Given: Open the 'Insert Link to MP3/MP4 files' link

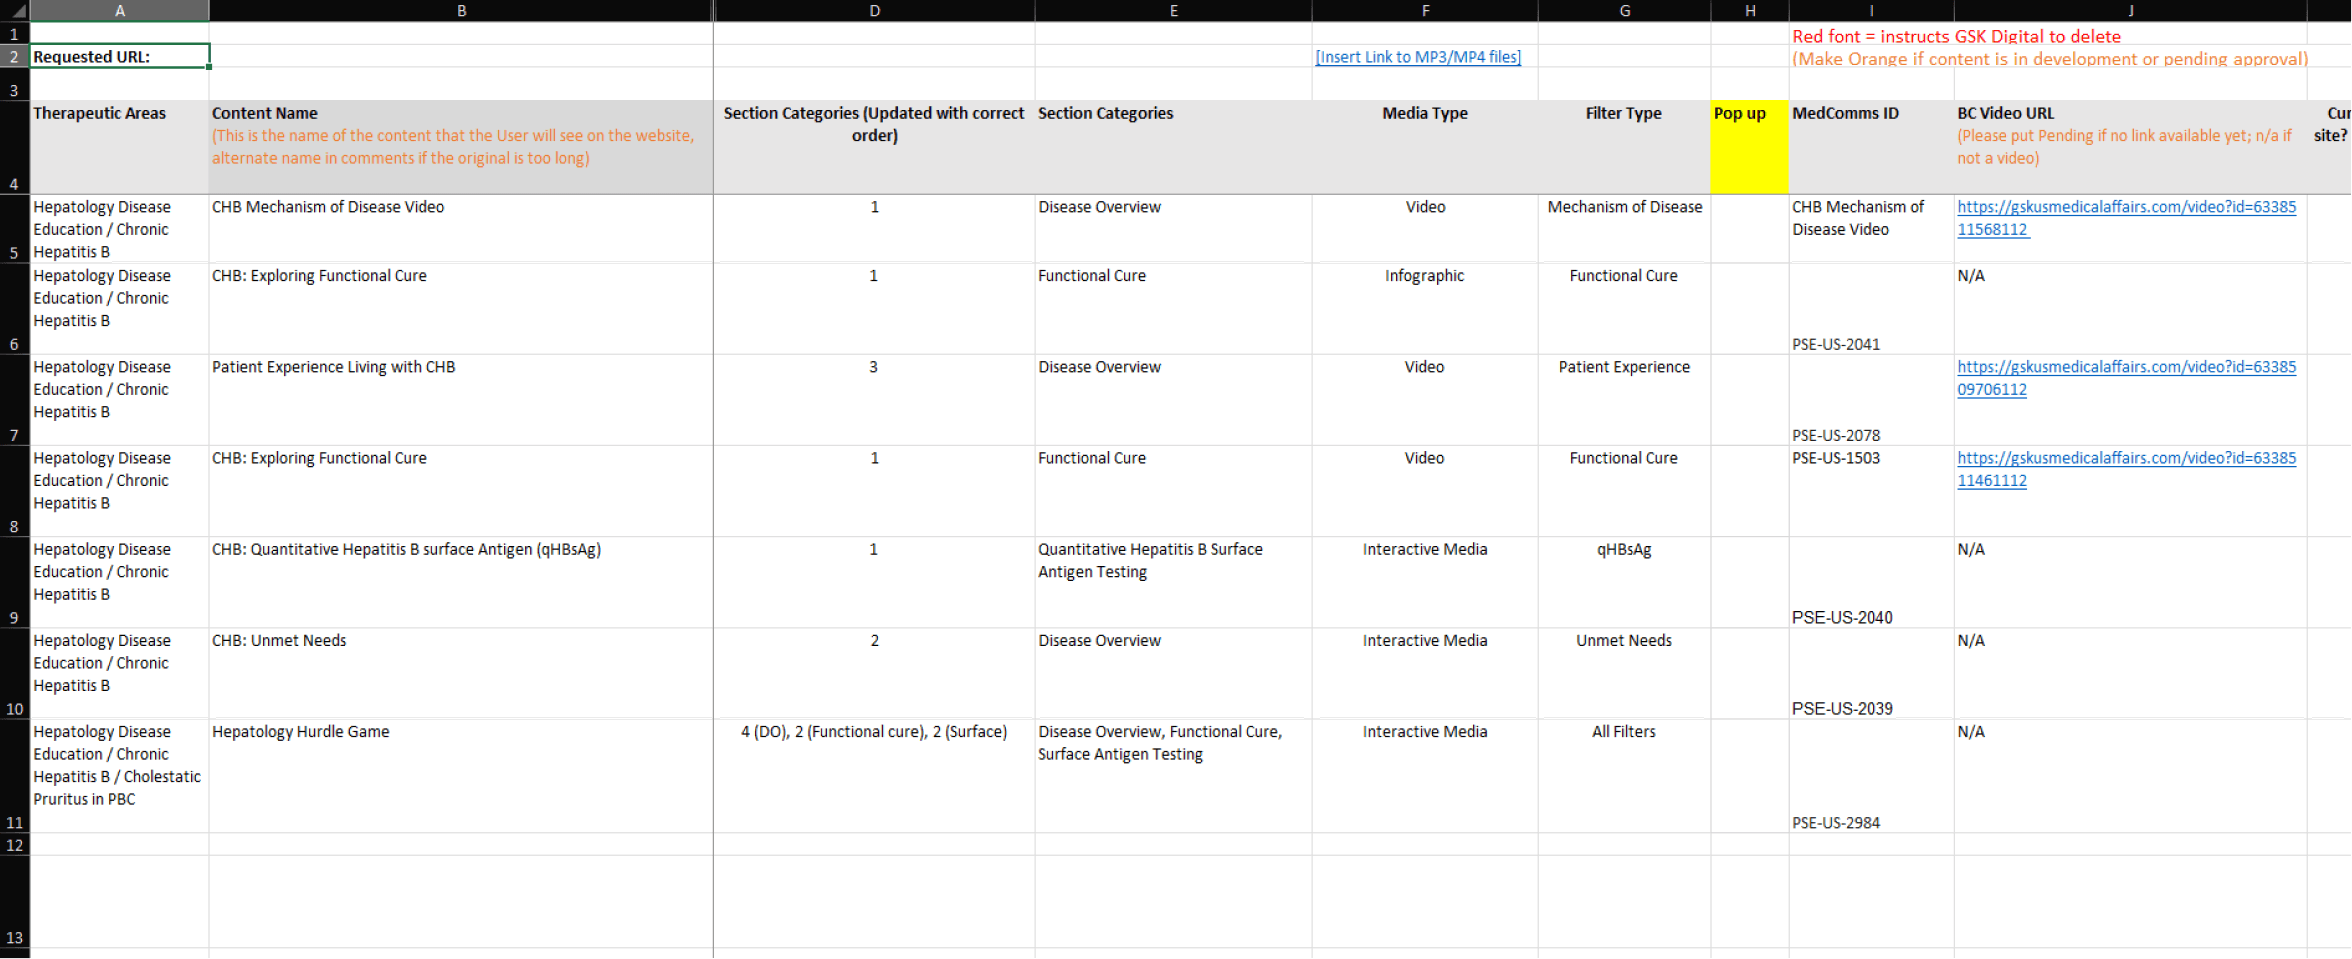Looking at the screenshot, I should (x=1418, y=57).
